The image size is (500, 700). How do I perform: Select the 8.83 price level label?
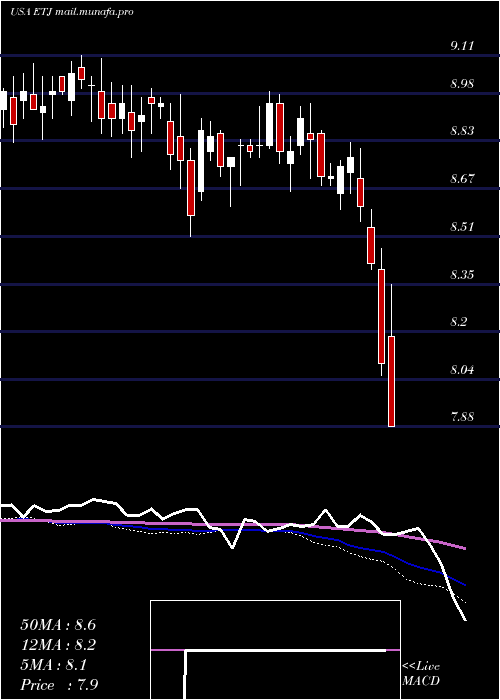coord(462,131)
